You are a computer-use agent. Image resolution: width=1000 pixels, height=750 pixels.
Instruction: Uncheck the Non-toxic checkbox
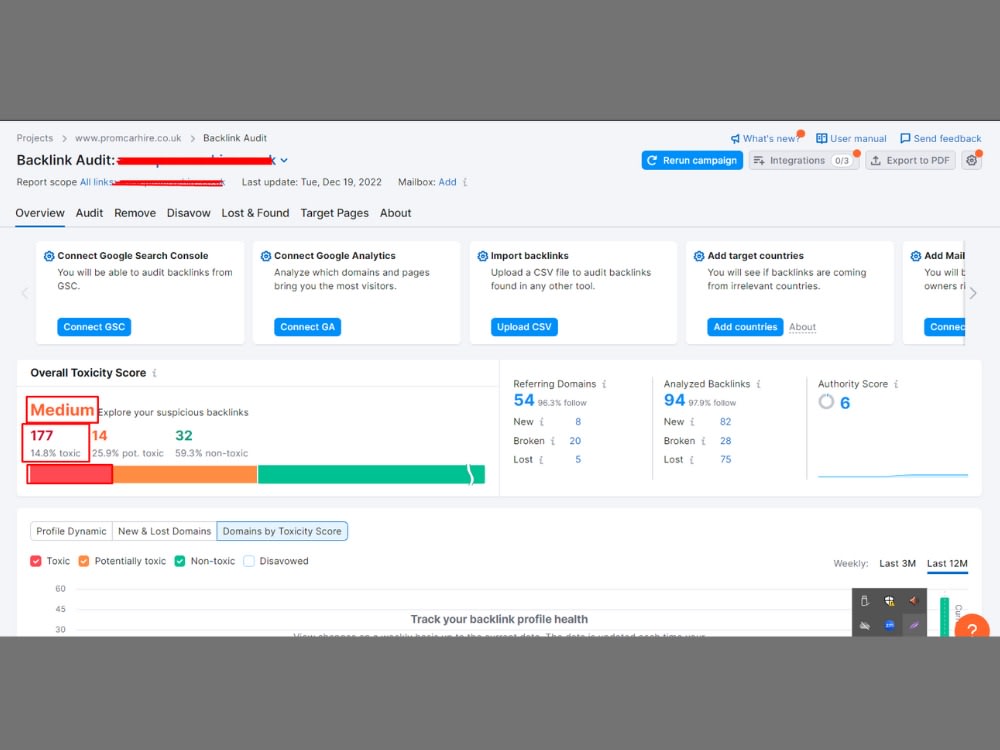pyautogui.click(x=180, y=561)
